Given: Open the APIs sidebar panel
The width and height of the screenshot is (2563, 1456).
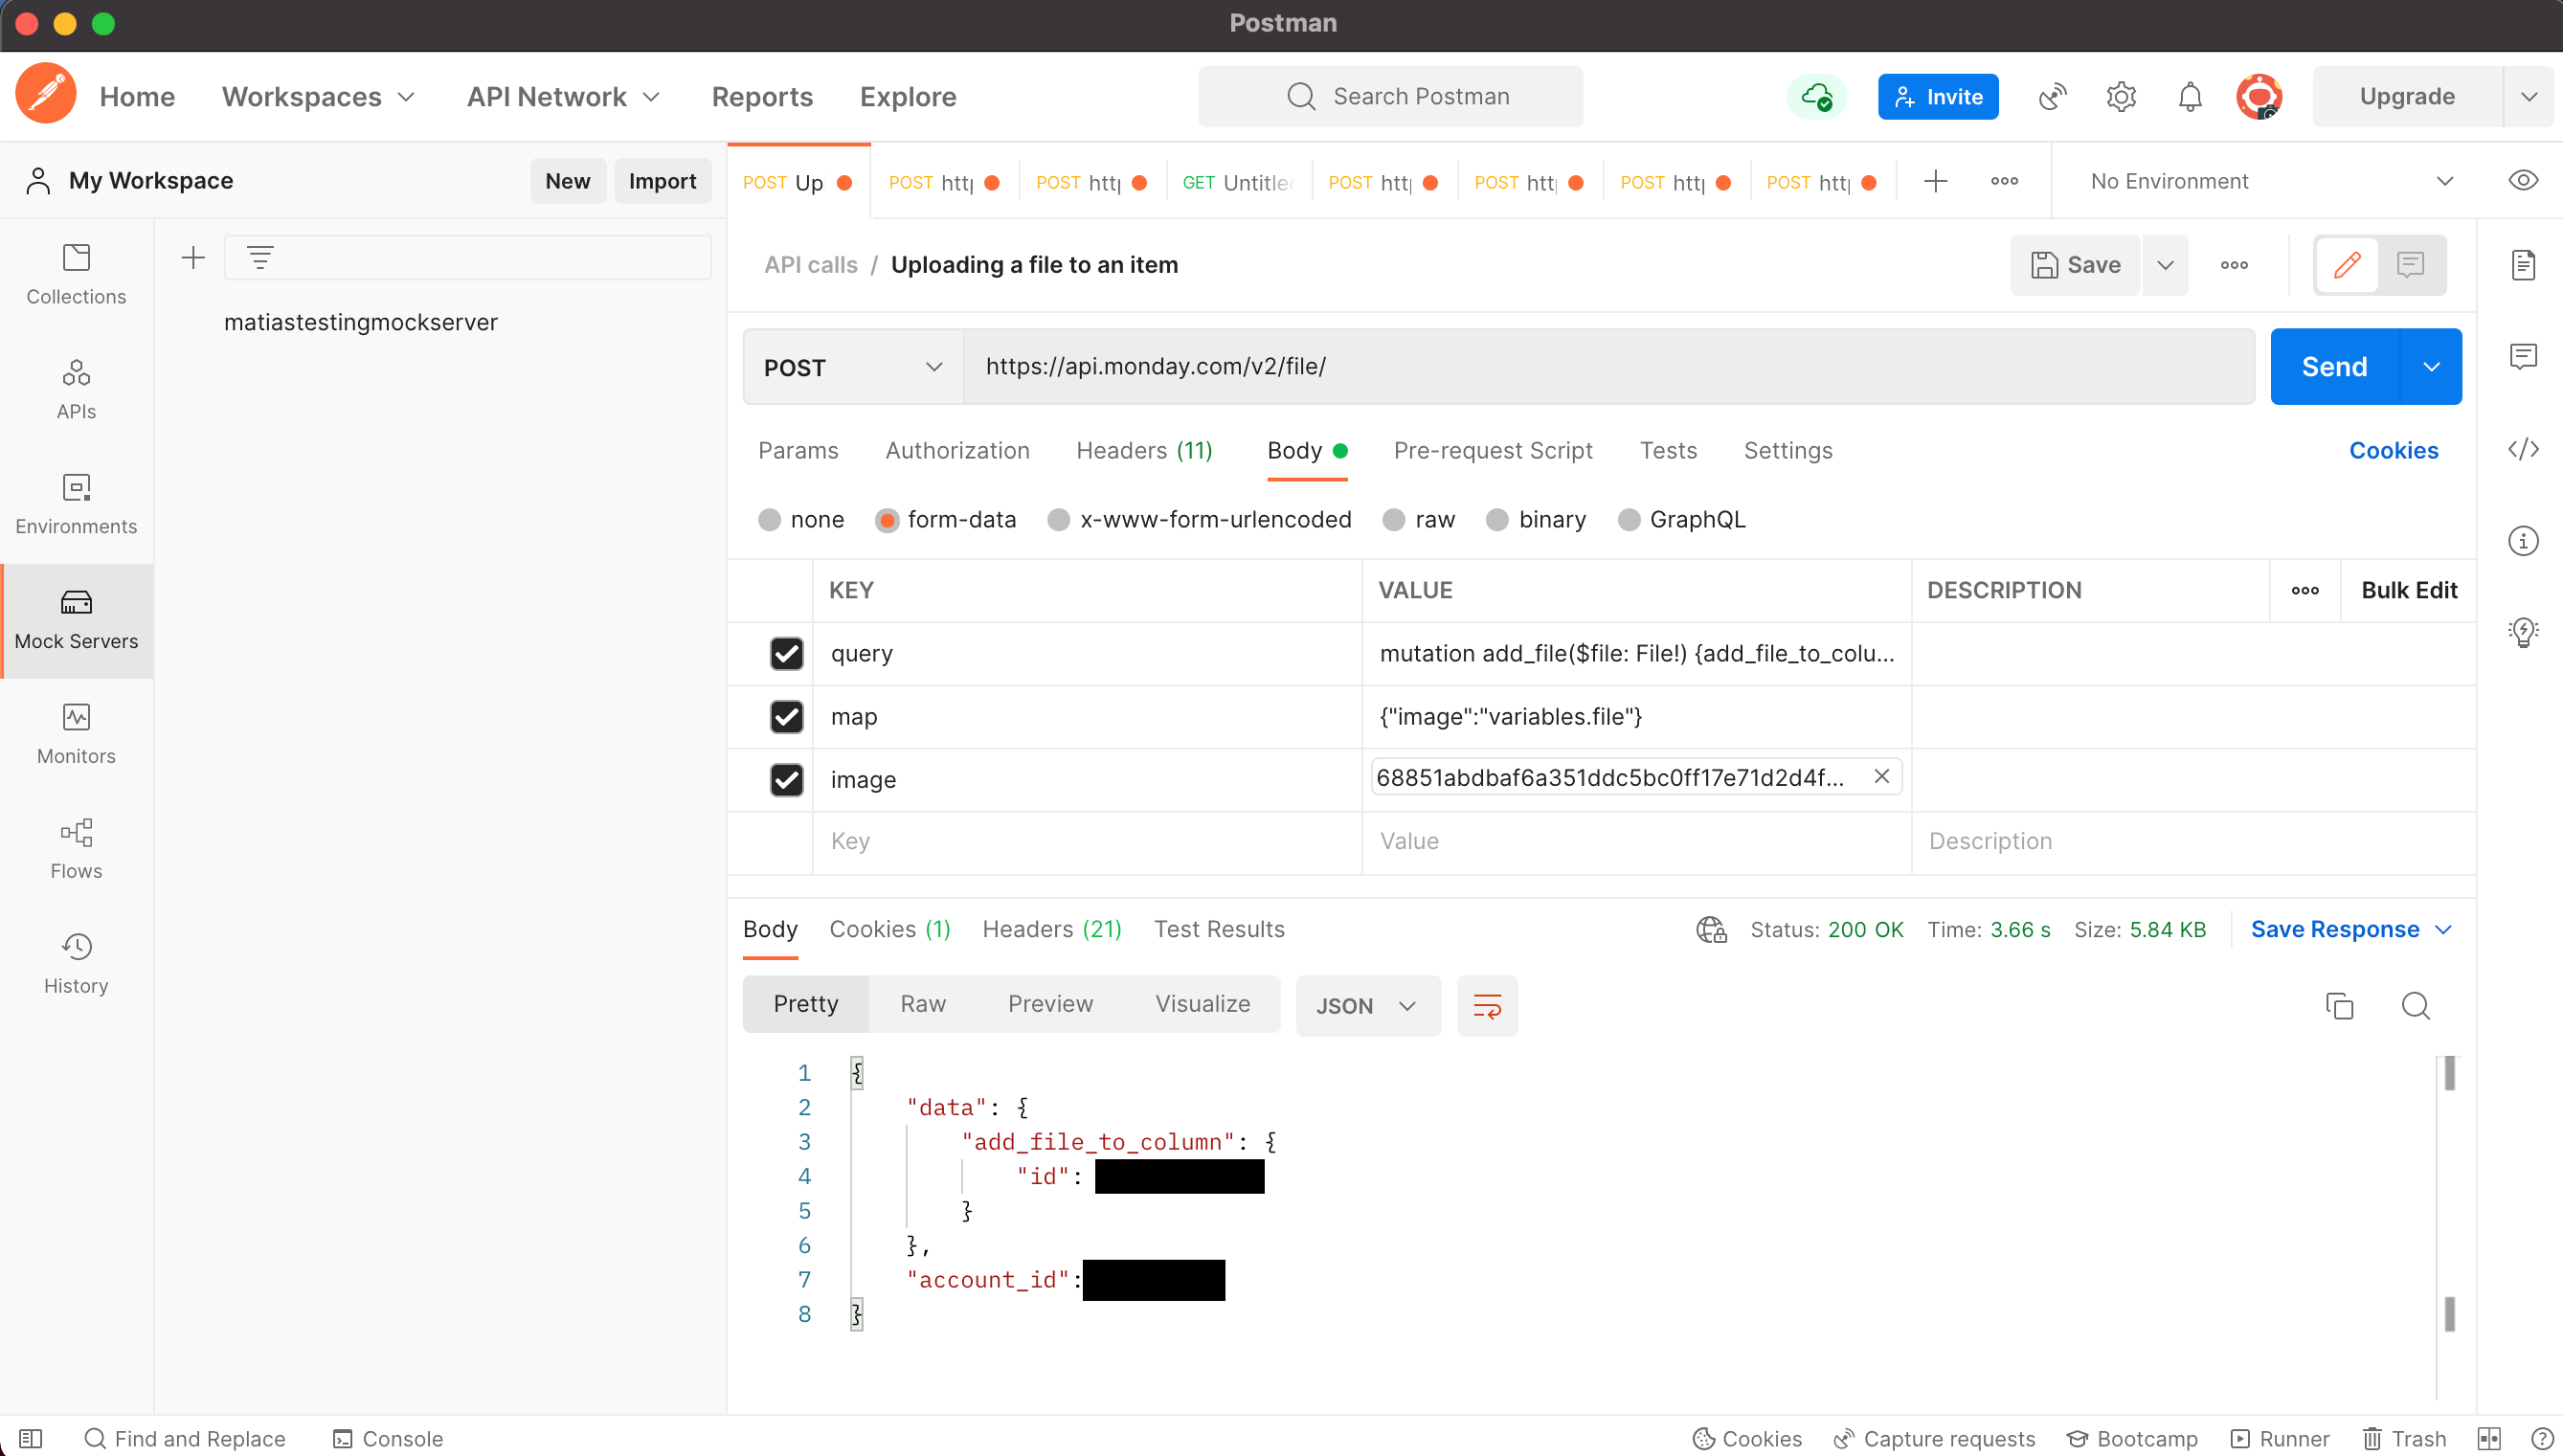Looking at the screenshot, I should coord(76,389).
